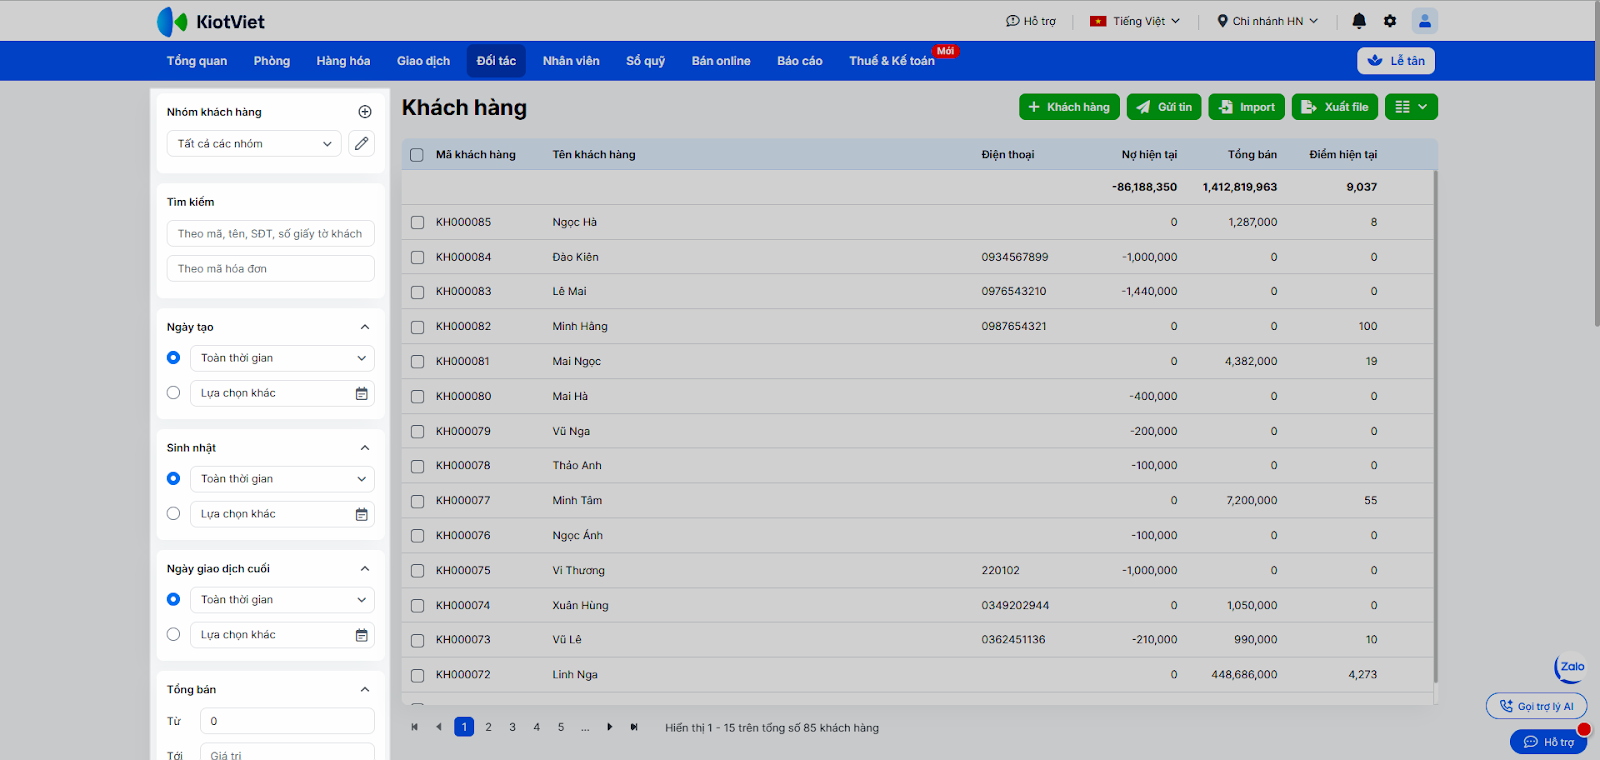This screenshot has height=760, width=1600.
Task: Click Import button
Action: pyautogui.click(x=1247, y=107)
